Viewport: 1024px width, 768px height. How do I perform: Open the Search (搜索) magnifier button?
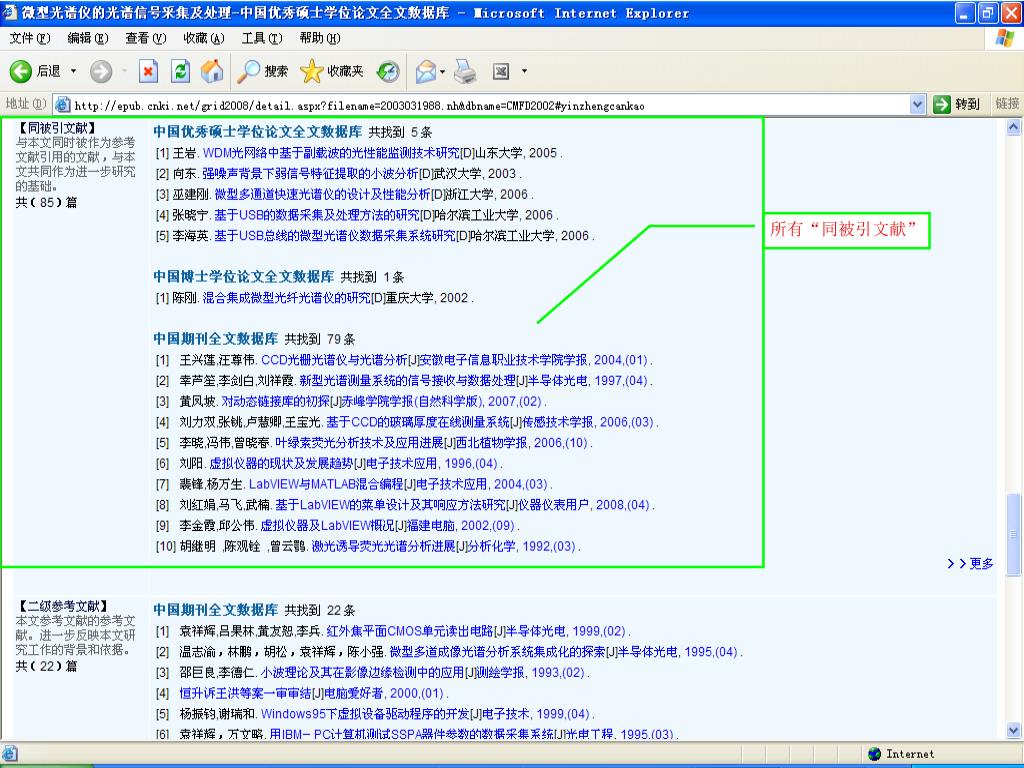click(x=263, y=71)
